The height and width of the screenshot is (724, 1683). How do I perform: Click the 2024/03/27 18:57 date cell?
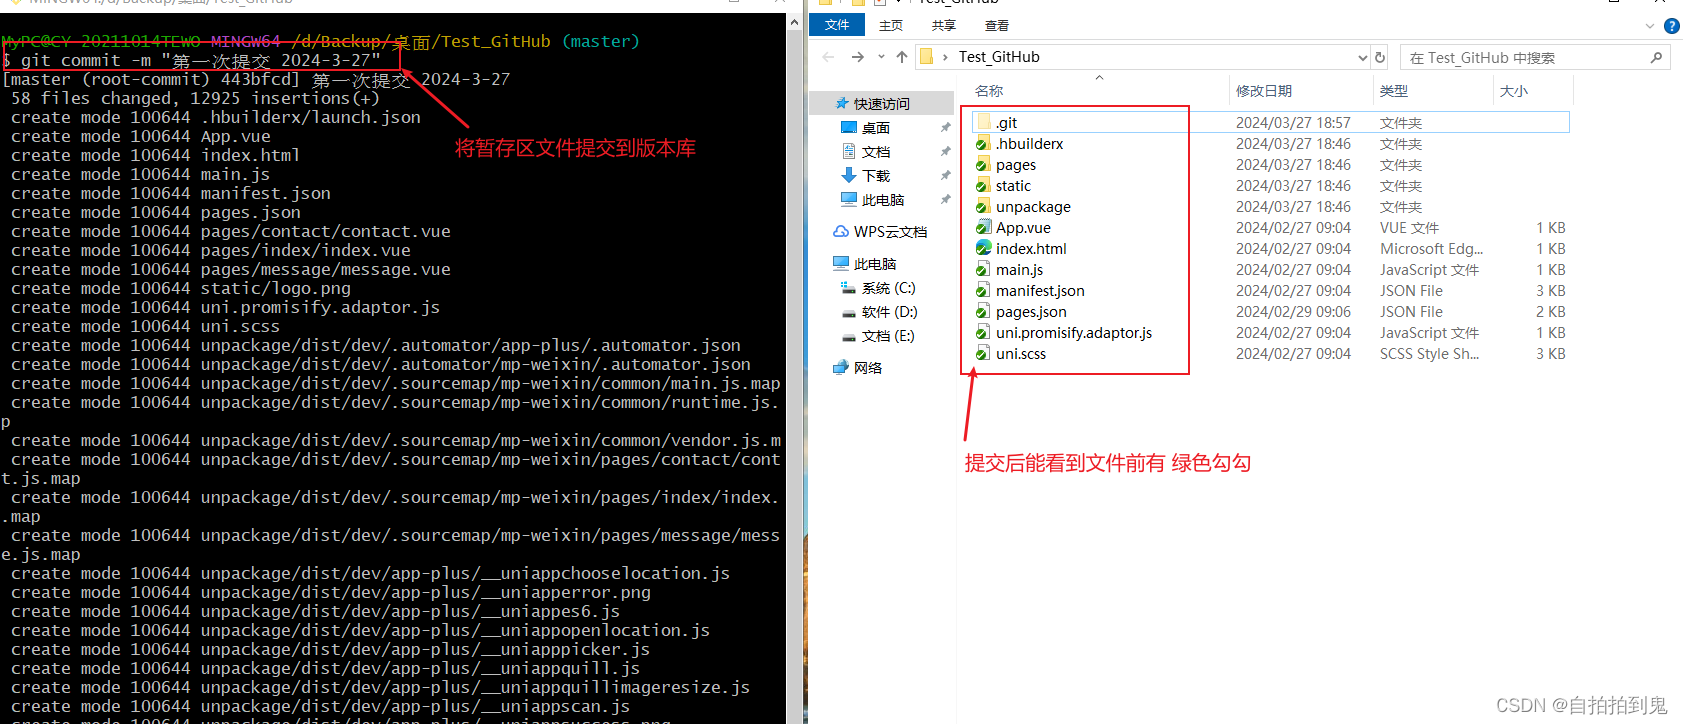click(1293, 122)
